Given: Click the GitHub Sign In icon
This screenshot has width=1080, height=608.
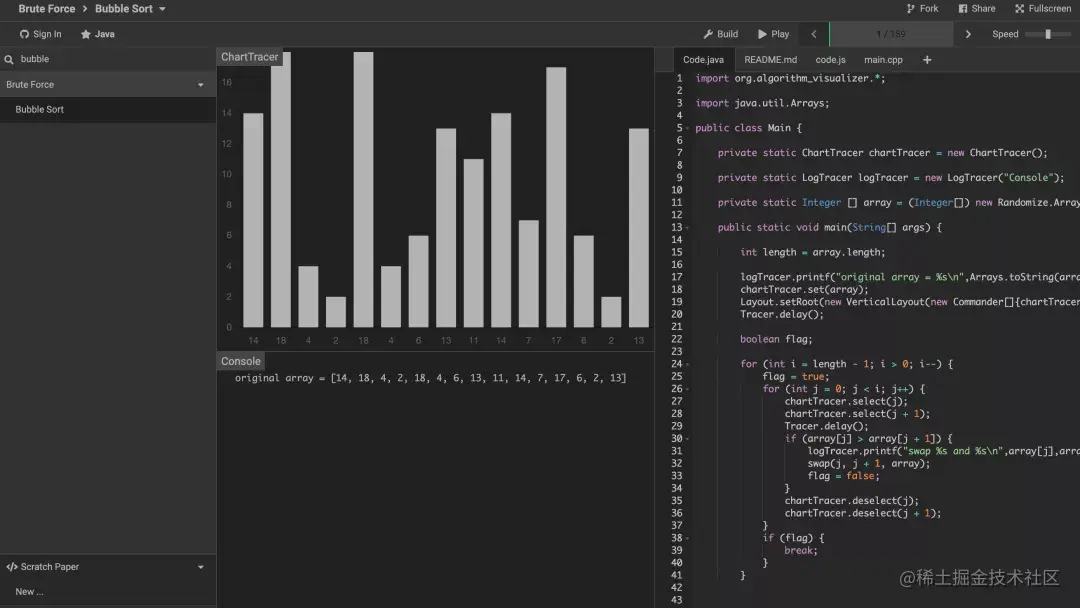Looking at the screenshot, I should pyautogui.click(x=24, y=34).
